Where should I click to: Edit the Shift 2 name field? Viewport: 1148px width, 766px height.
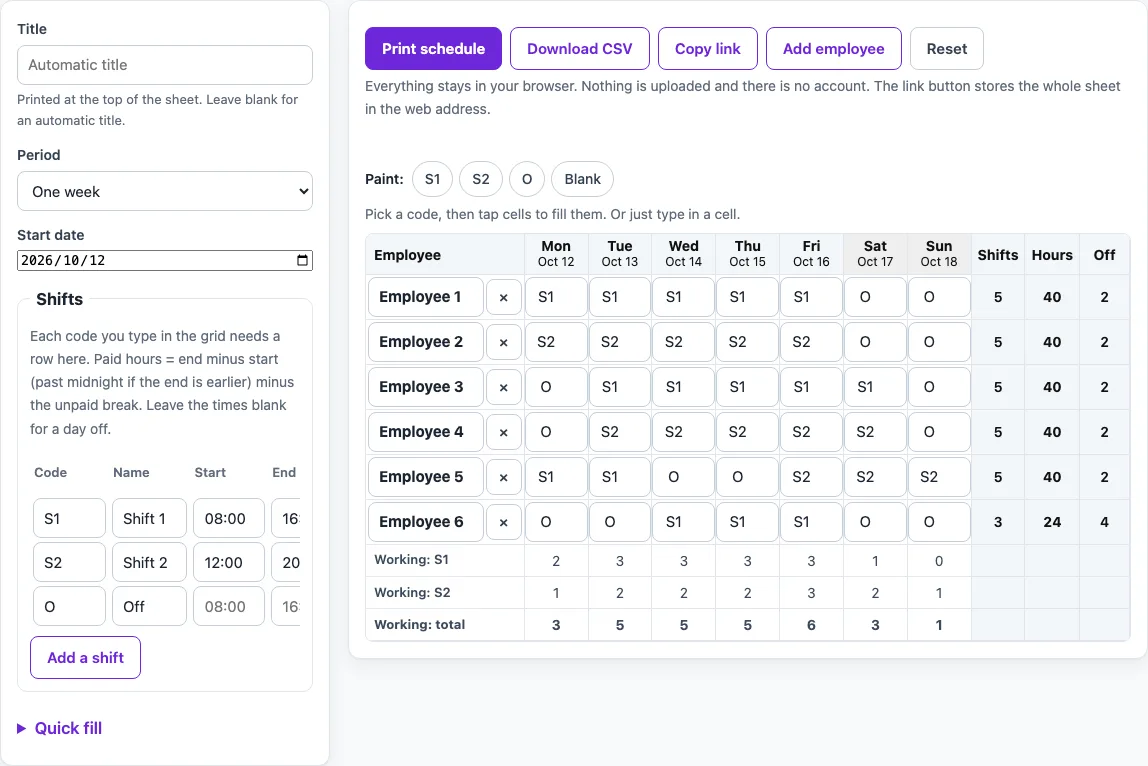point(149,562)
